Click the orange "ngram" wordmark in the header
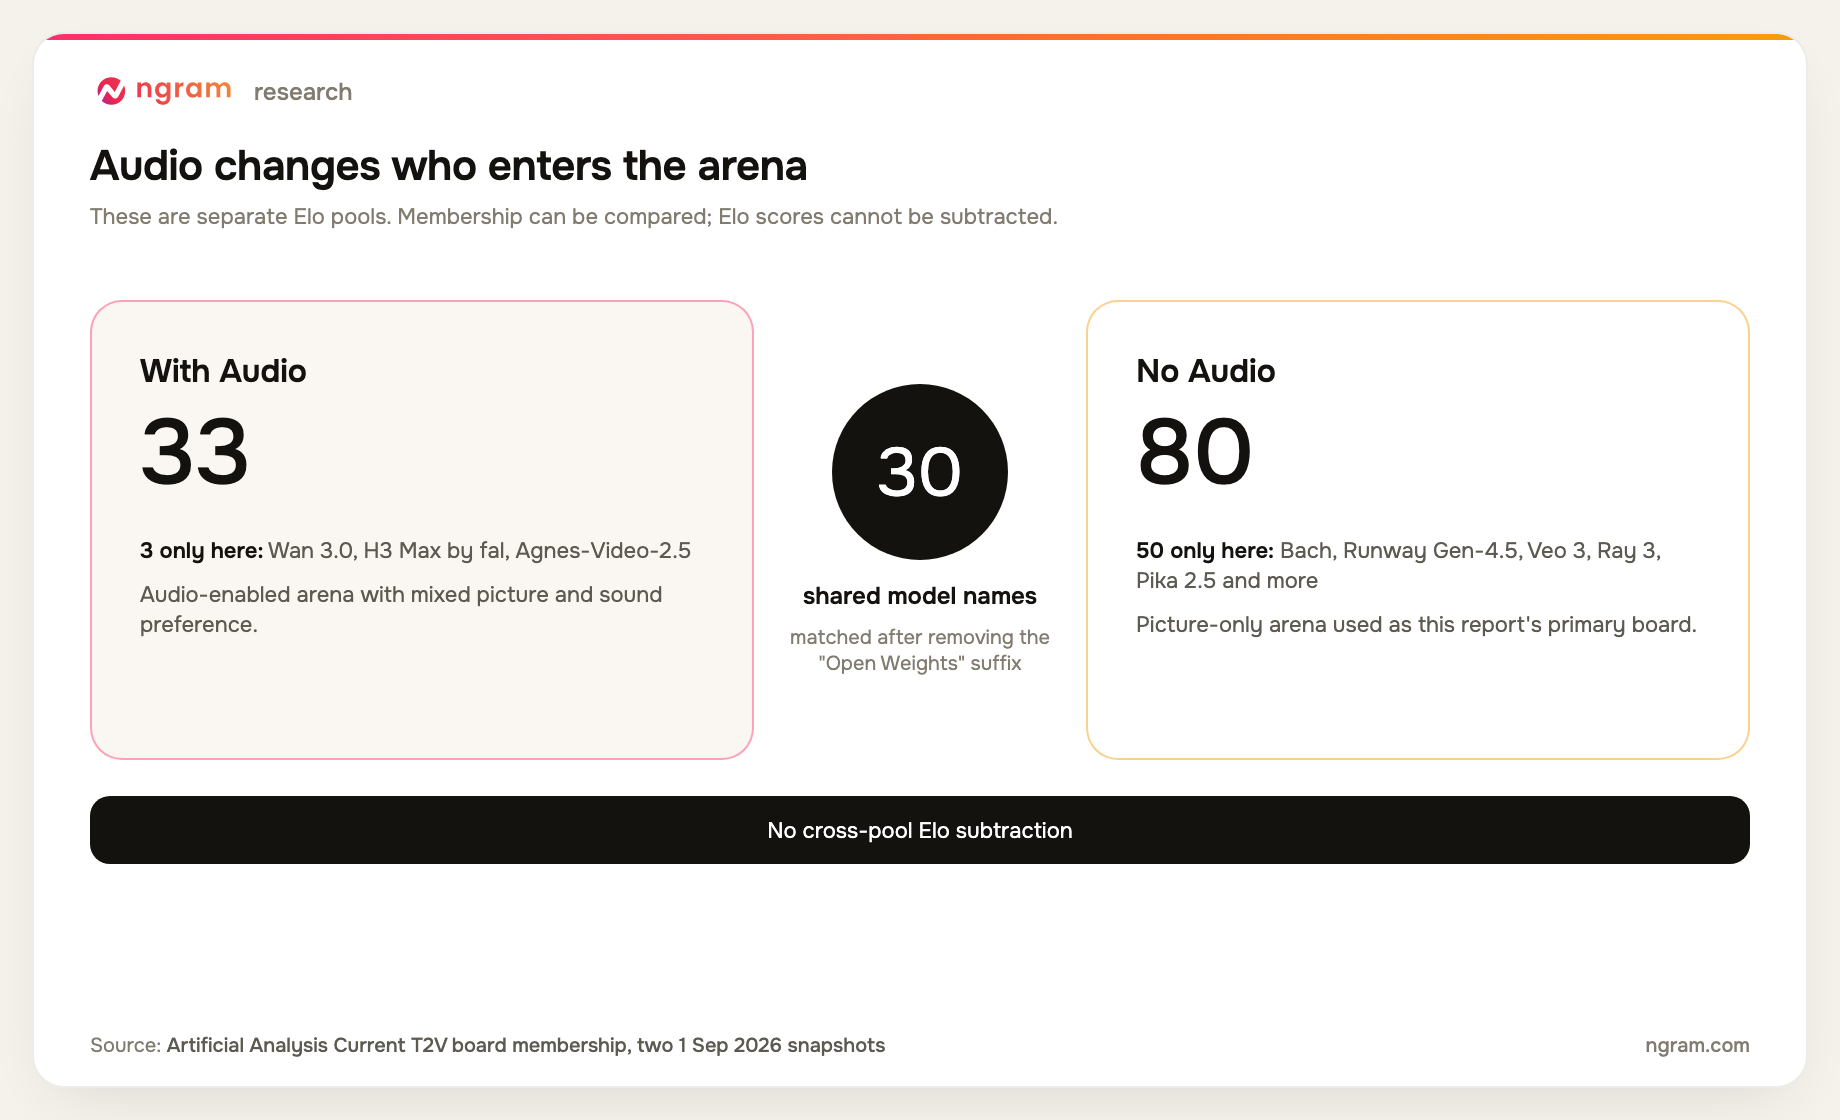The height and width of the screenshot is (1120, 1840). (x=184, y=90)
